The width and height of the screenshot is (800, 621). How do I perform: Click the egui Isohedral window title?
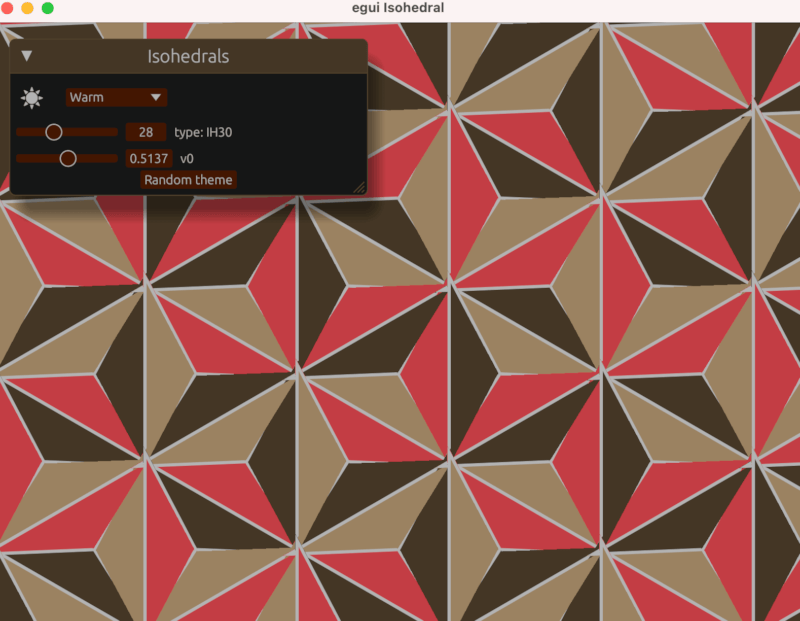click(399, 9)
